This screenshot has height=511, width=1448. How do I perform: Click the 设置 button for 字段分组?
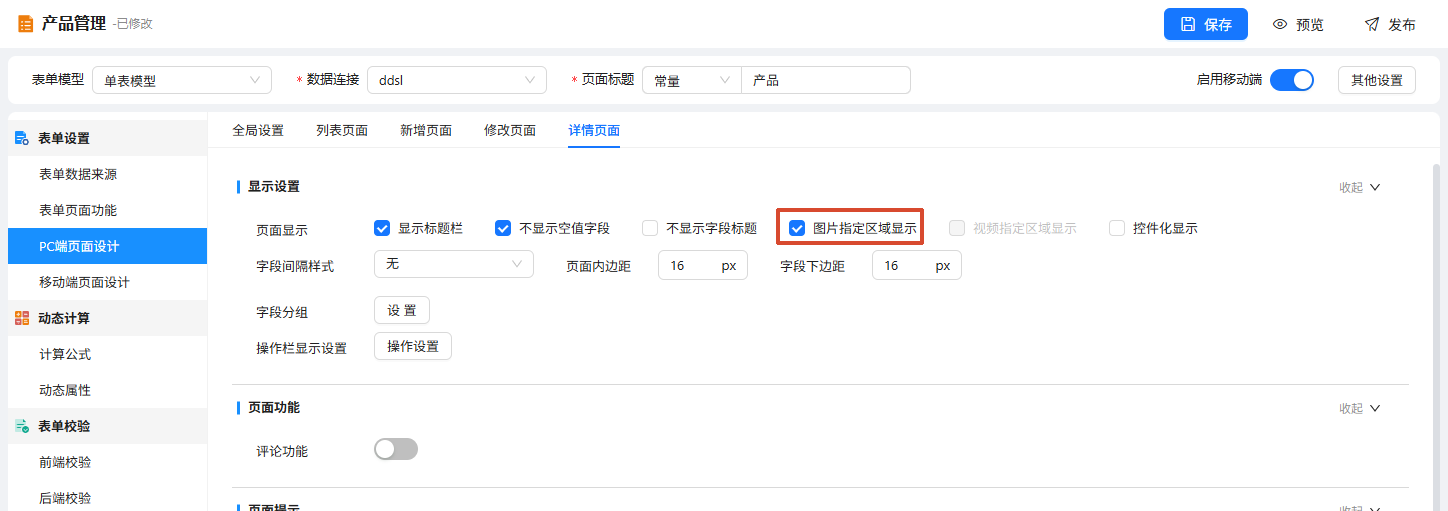[402, 310]
